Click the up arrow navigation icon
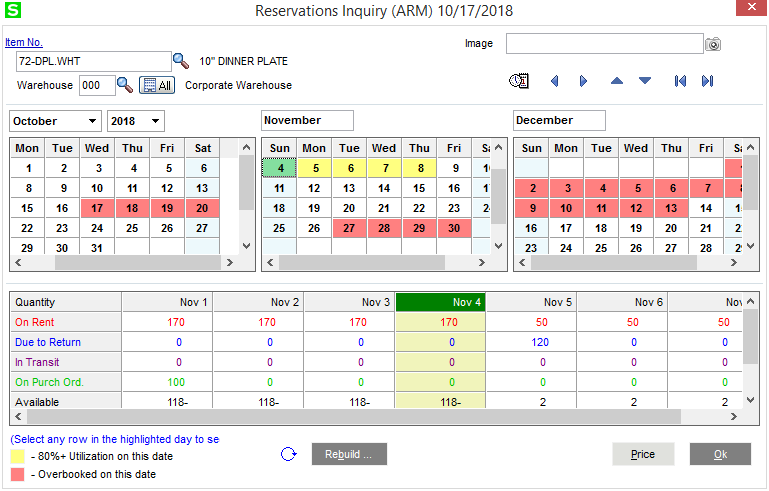 click(x=617, y=81)
